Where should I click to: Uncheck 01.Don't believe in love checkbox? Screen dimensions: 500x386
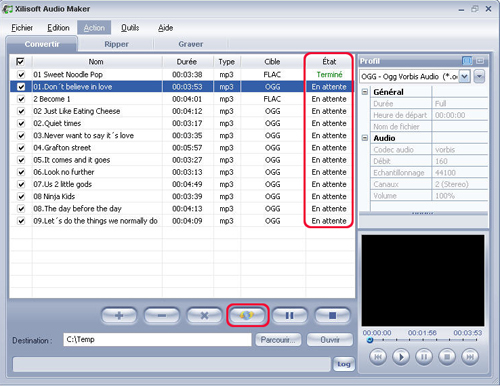click(21, 87)
